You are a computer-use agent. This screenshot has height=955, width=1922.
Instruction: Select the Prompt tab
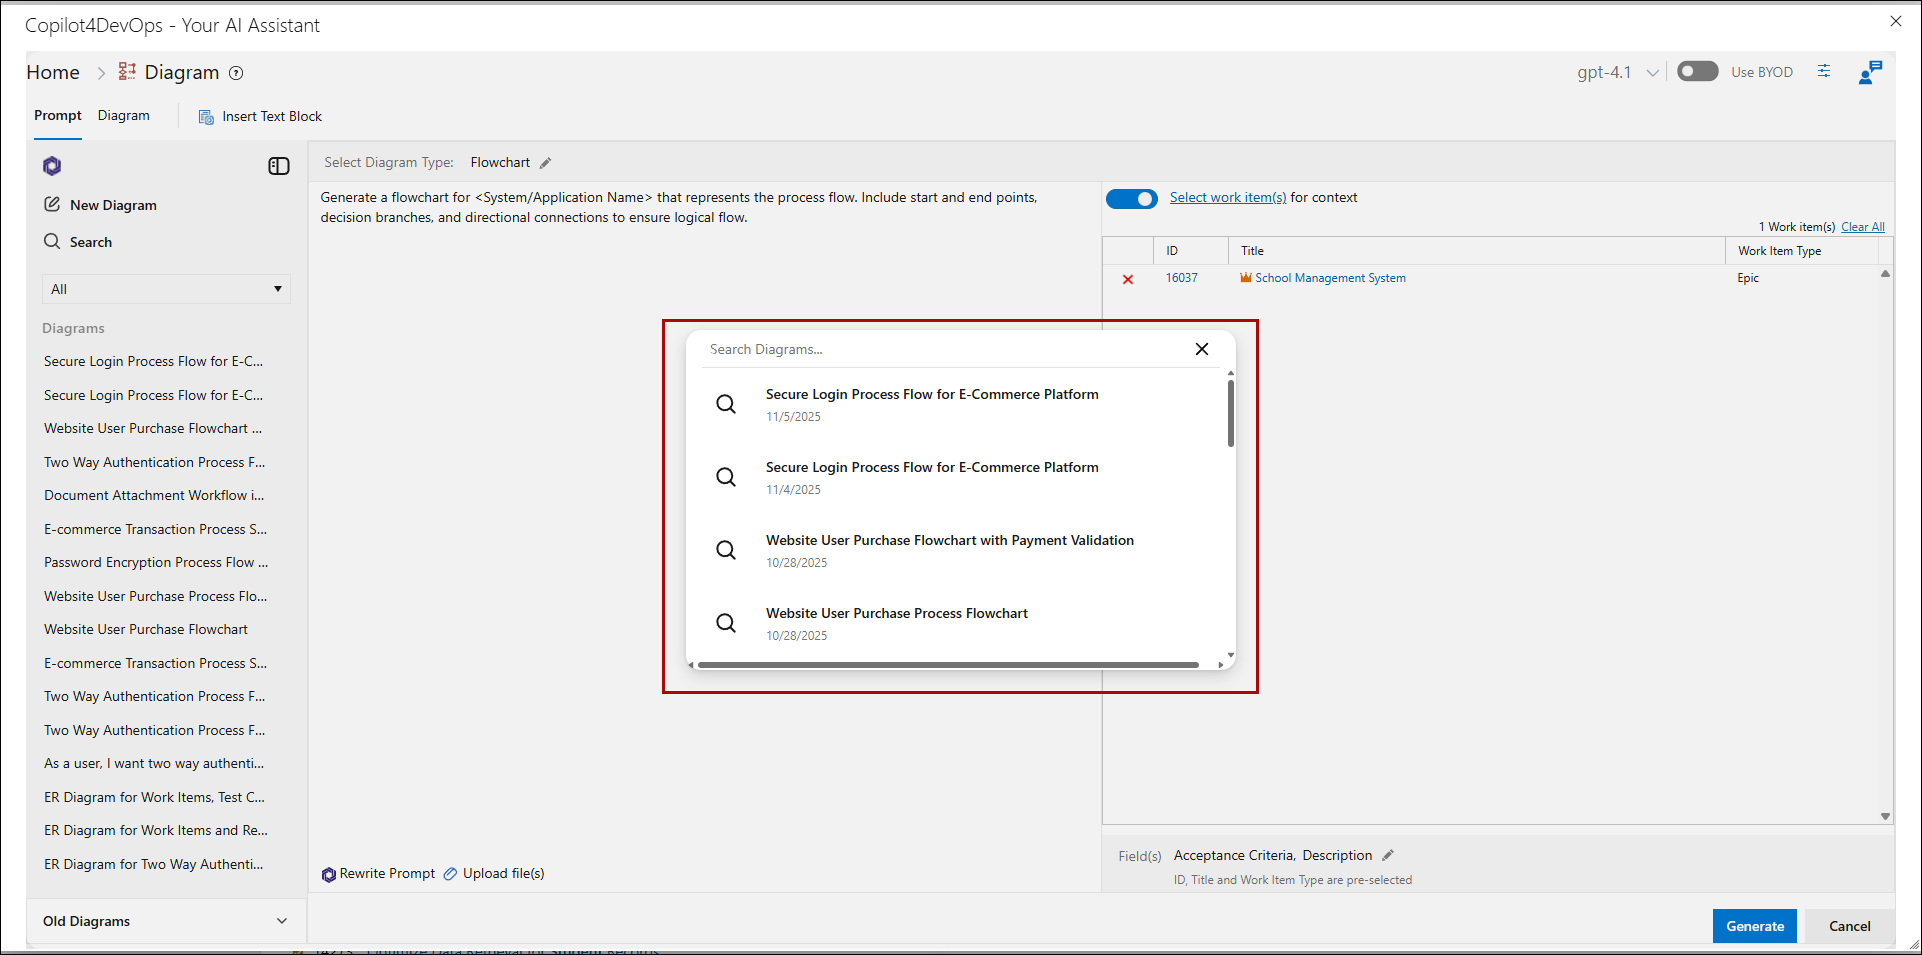click(x=58, y=116)
